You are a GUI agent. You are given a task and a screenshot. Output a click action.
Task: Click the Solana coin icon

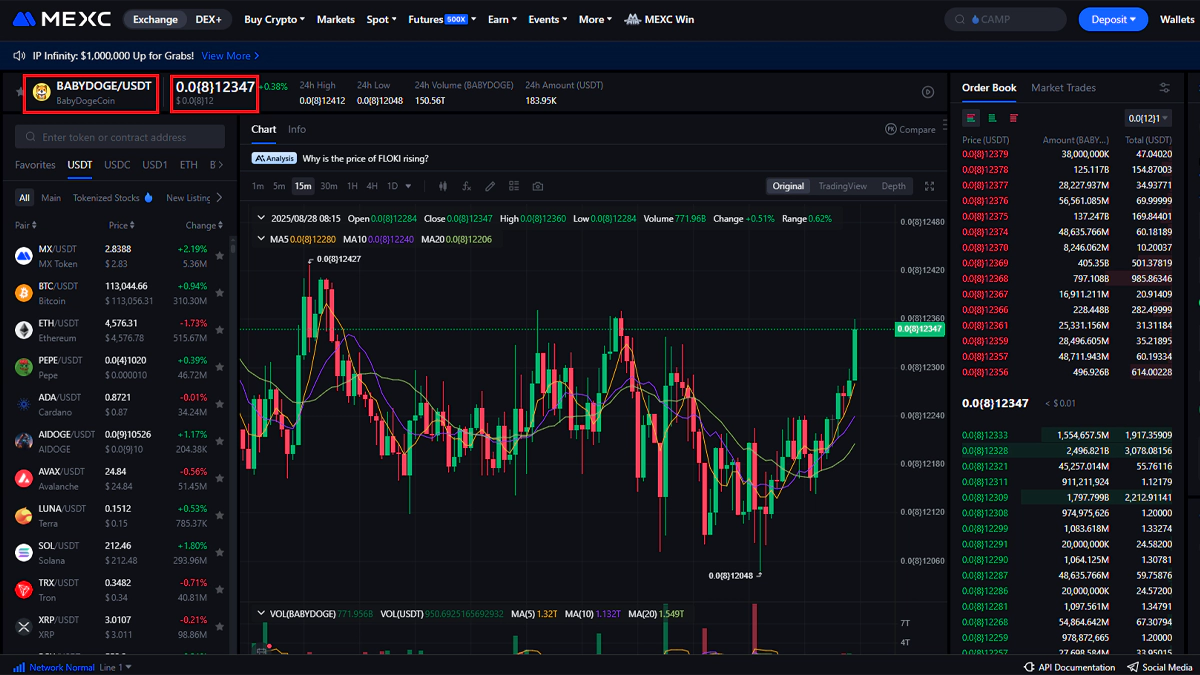[24, 553]
